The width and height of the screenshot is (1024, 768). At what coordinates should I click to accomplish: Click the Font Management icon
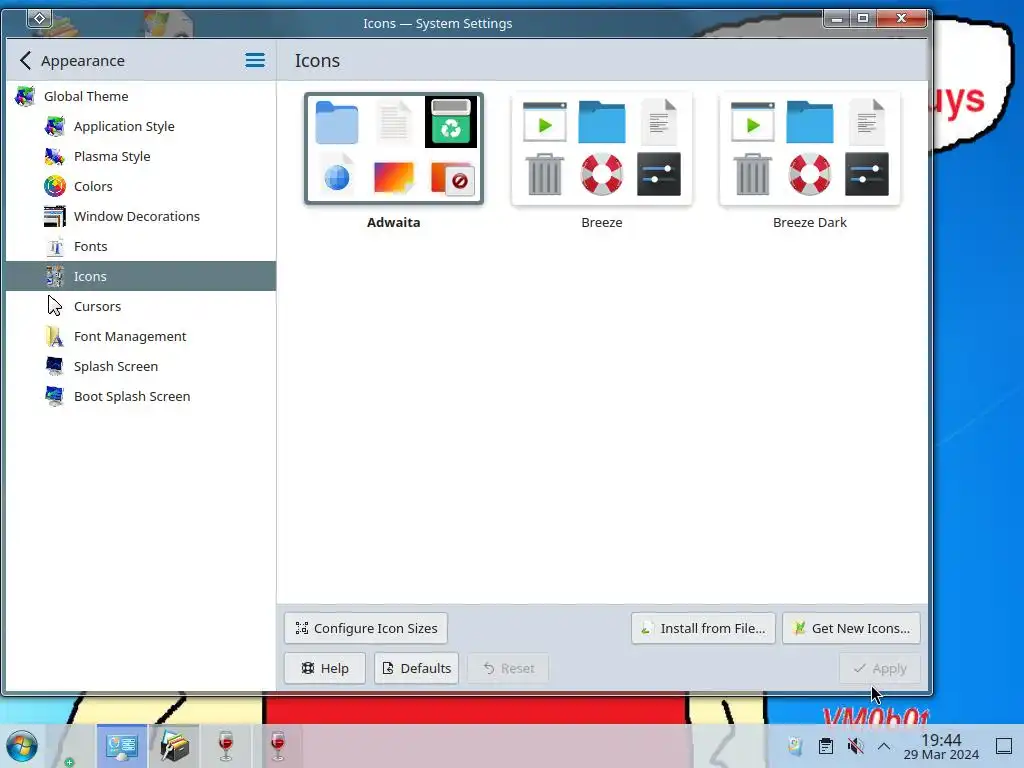click(x=55, y=336)
